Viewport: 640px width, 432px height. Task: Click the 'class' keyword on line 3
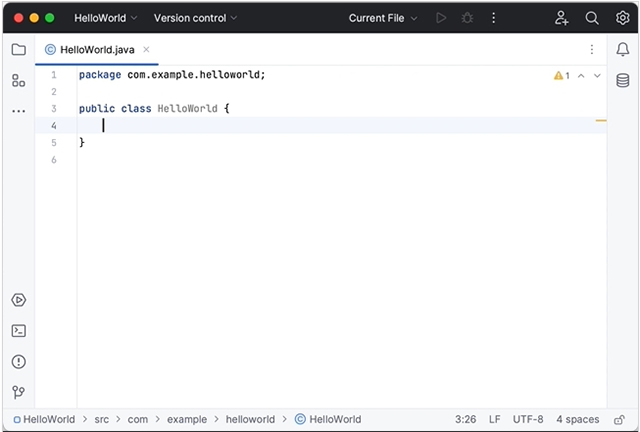click(136, 109)
